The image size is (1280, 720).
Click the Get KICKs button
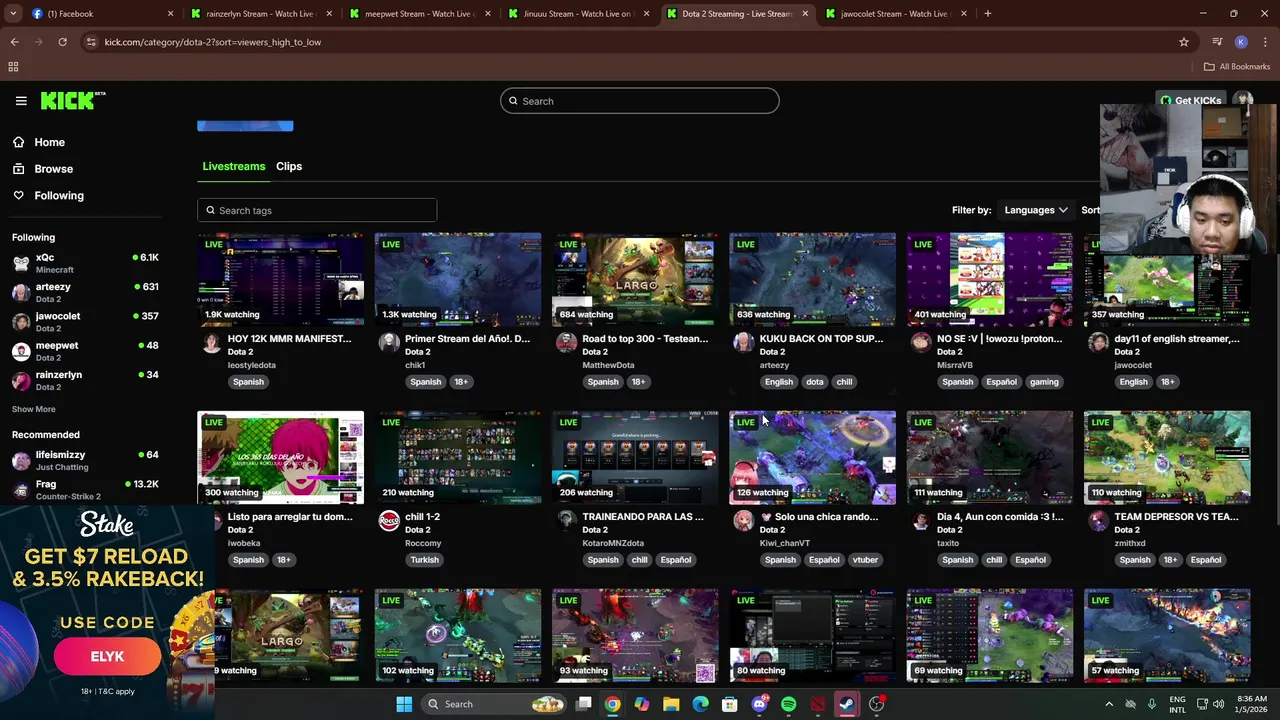(1191, 101)
